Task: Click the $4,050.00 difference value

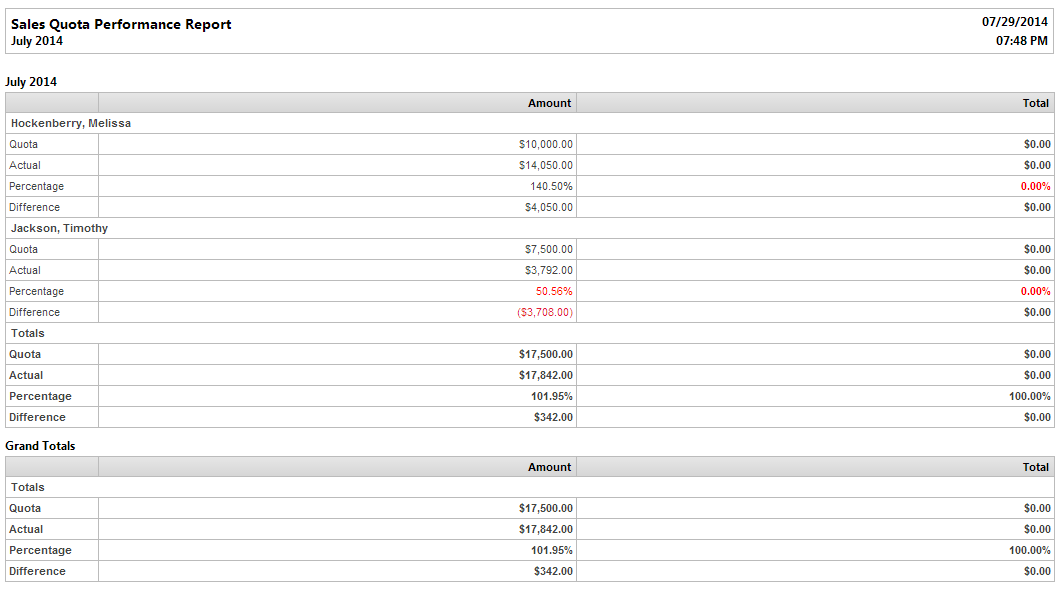Action: coord(548,207)
